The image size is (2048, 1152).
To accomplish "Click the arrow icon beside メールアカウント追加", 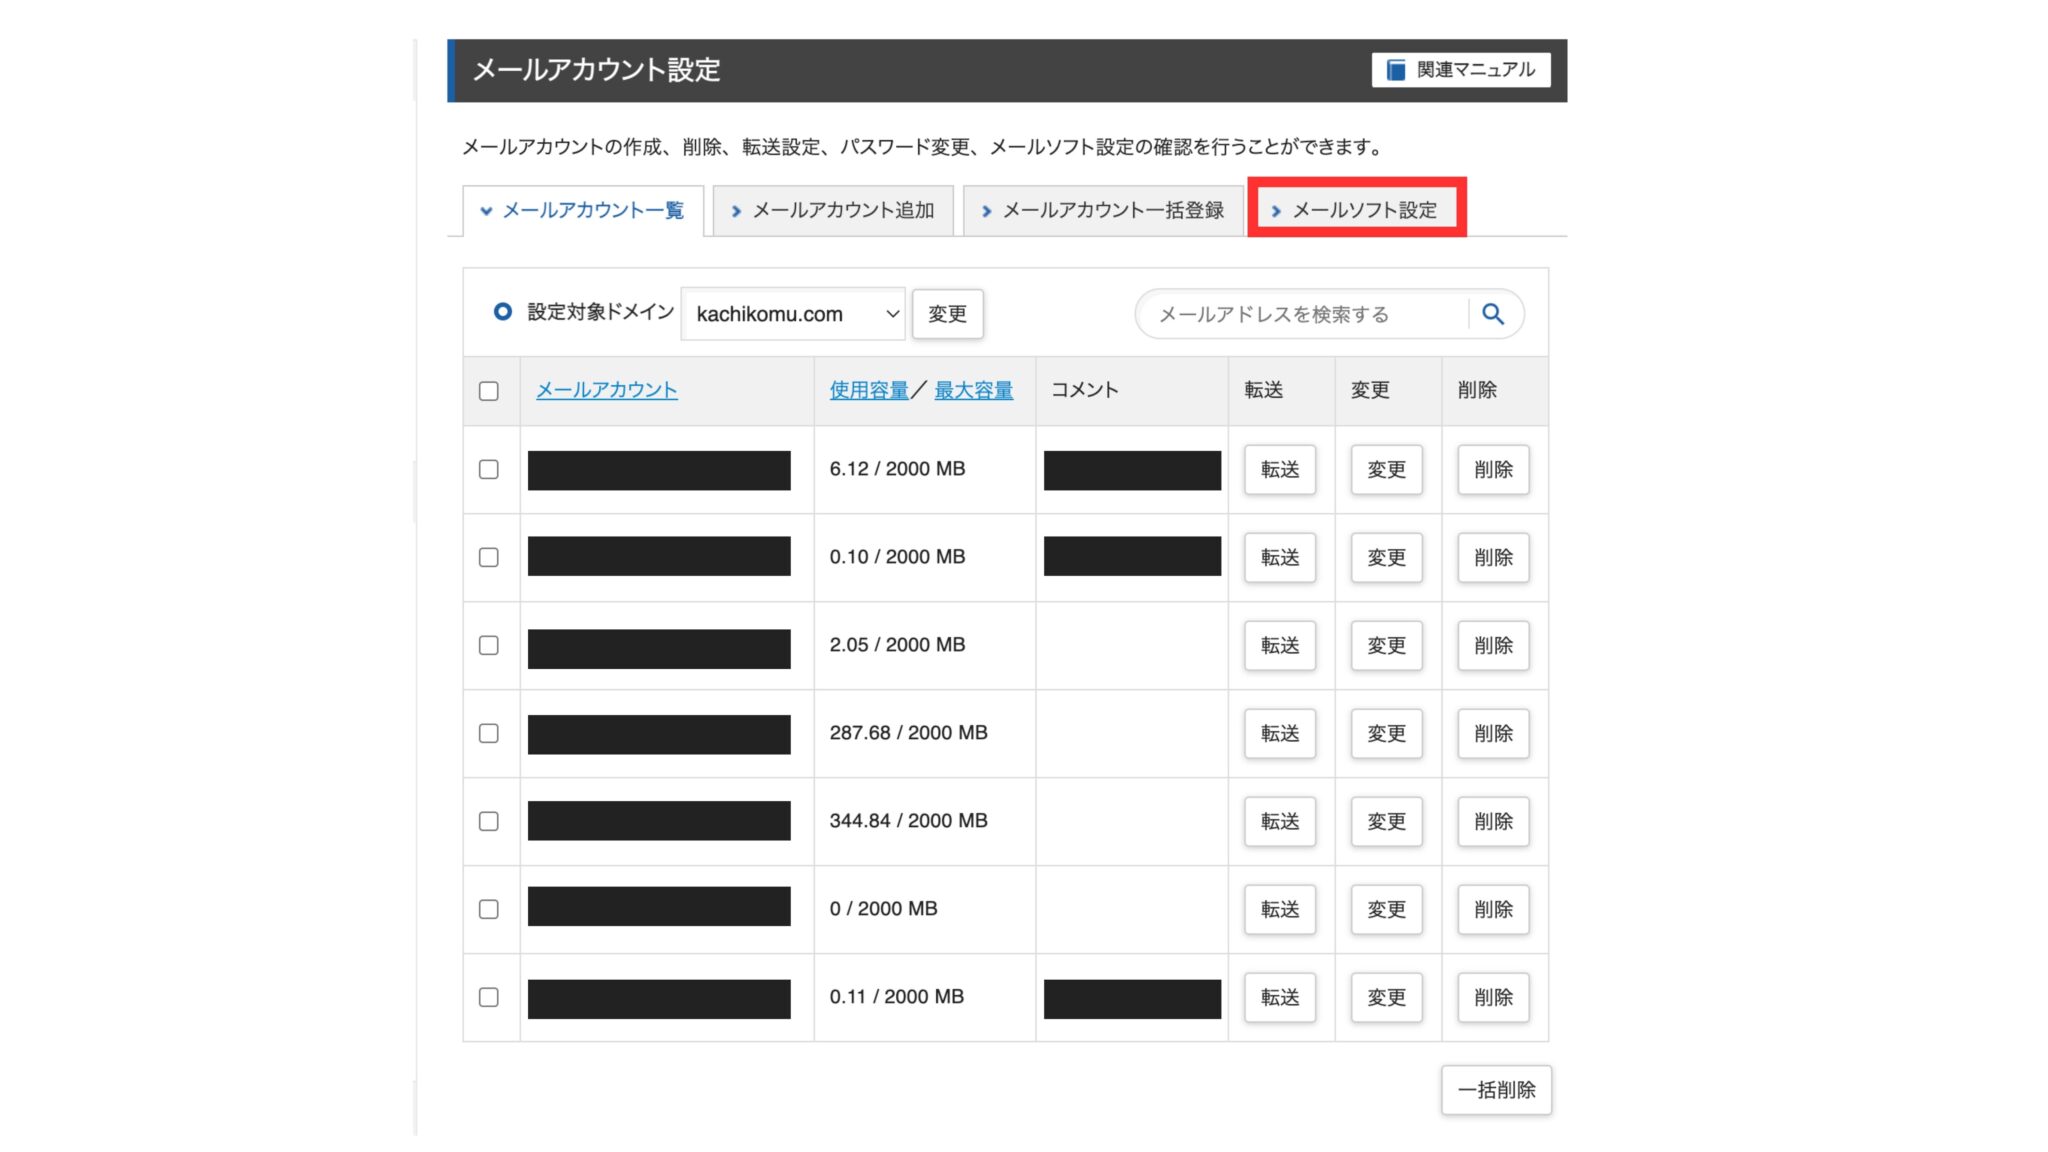I will point(736,211).
